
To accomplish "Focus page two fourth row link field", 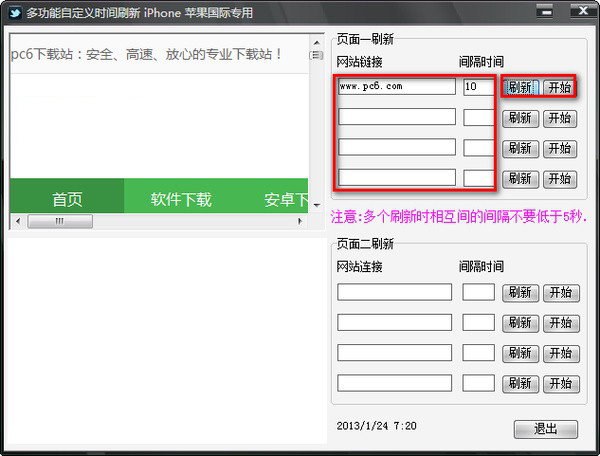I will [395, 383].
